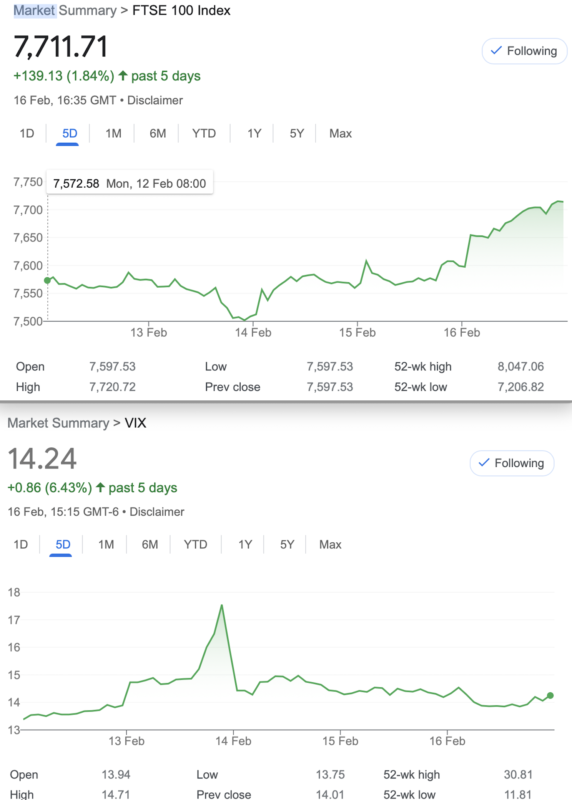Select the 5D tab on FTSE 100 chart
This screenshot has height=800, width=572.
click(69, 134)
